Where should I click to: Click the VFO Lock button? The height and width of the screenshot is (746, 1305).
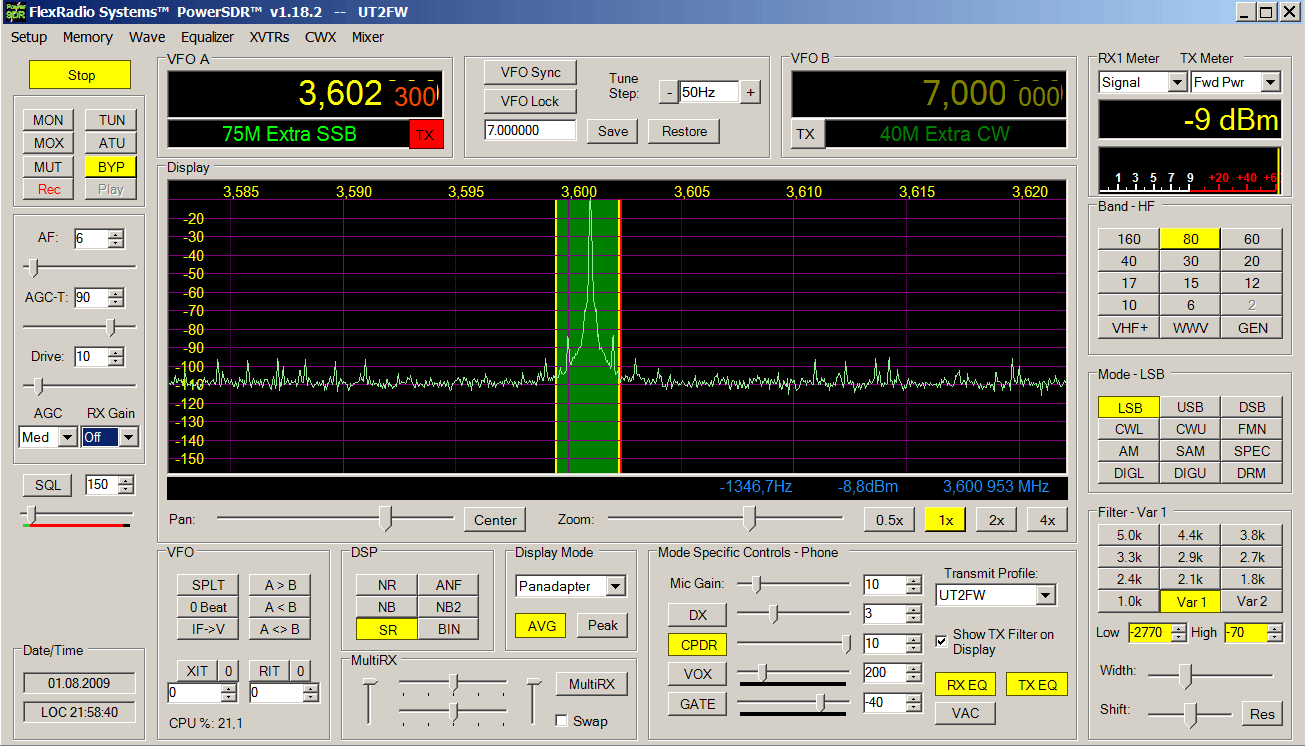(x=529, y=101)
